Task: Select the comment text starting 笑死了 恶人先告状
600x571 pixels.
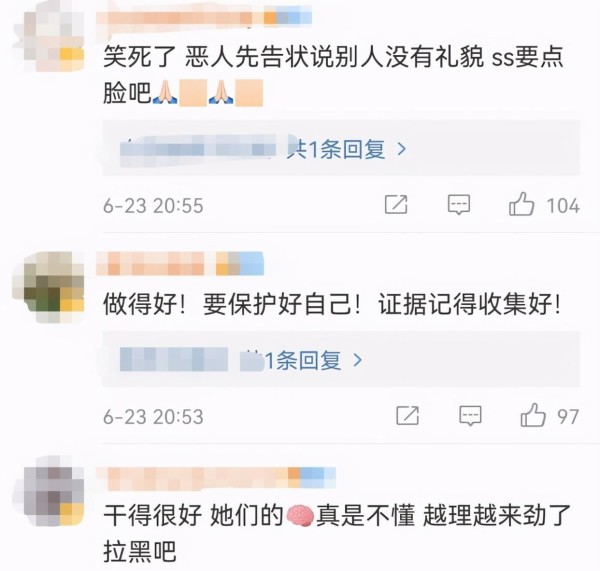Action: [x=333, y=75]
